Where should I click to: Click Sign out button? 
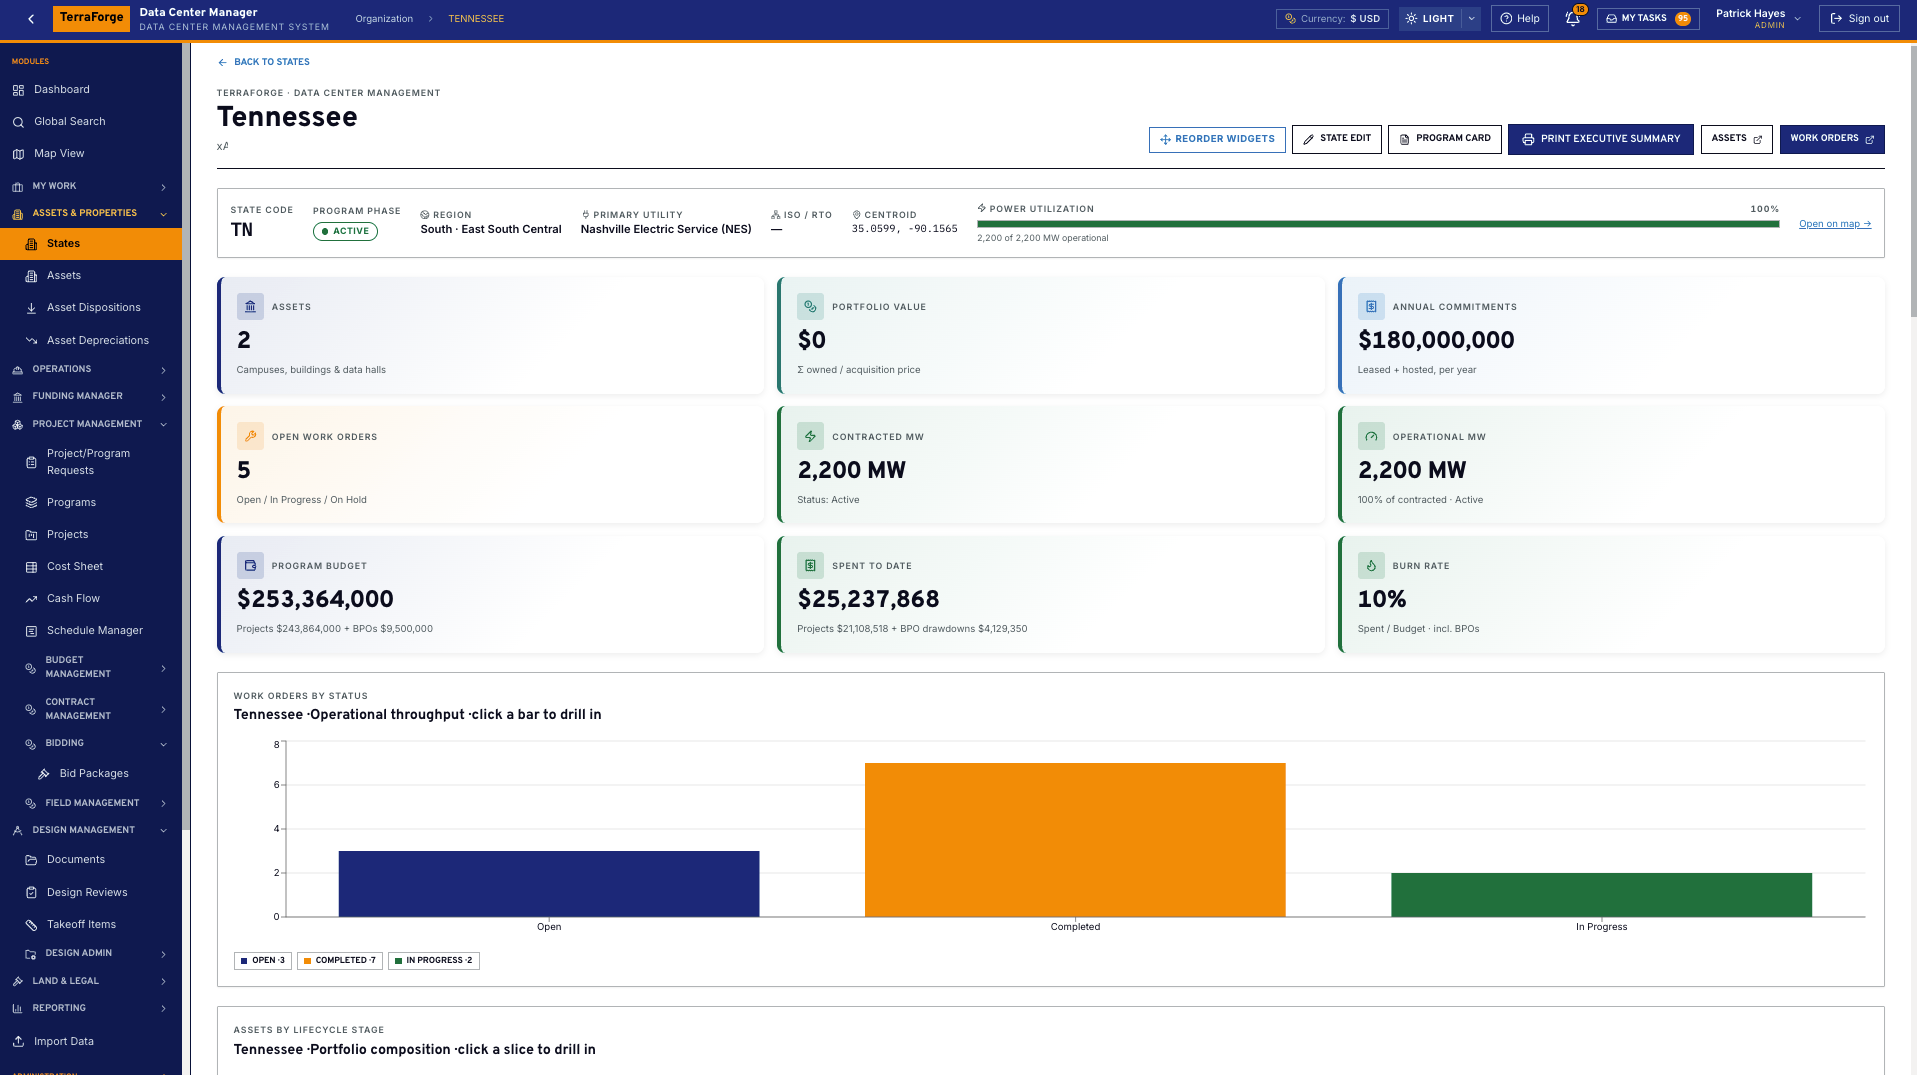1859,18
